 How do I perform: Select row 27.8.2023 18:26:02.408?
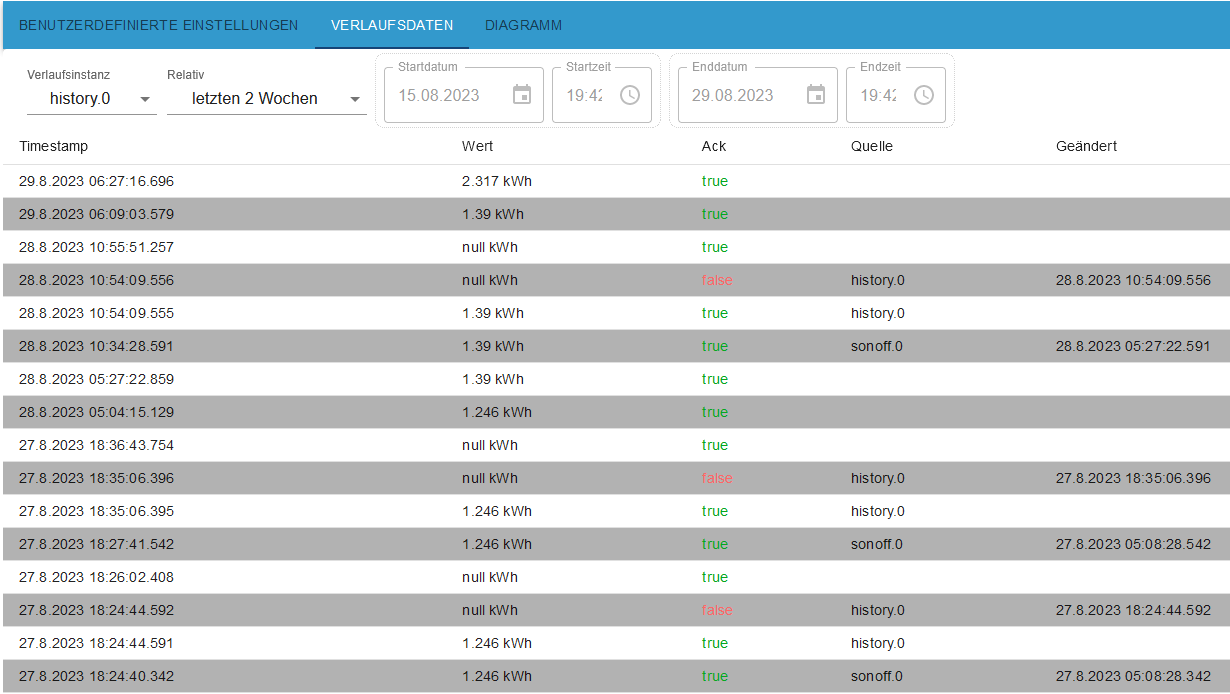tap(615, 577)
